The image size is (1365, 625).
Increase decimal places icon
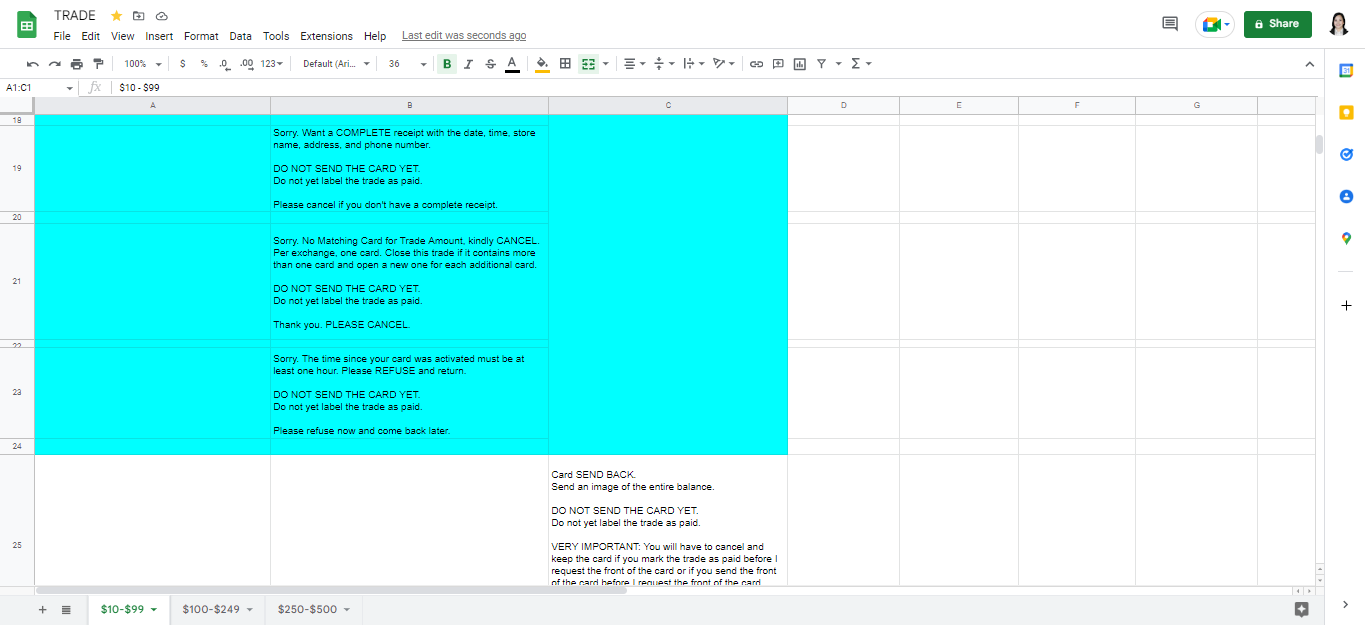(x=247, y=64)
